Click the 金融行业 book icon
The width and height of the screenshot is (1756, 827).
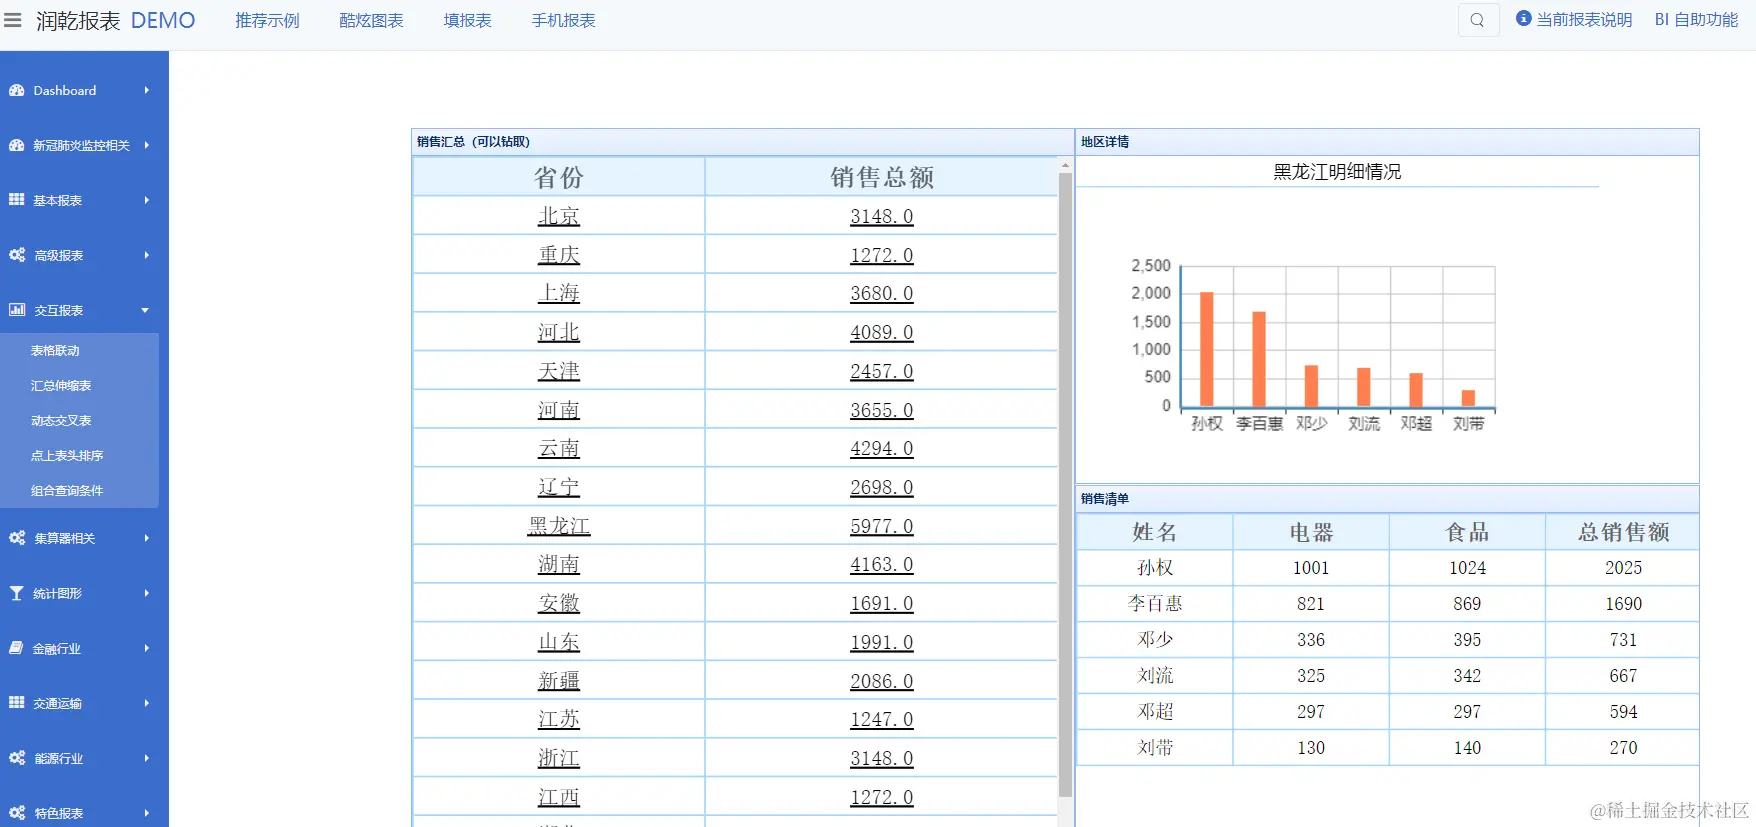16,648
